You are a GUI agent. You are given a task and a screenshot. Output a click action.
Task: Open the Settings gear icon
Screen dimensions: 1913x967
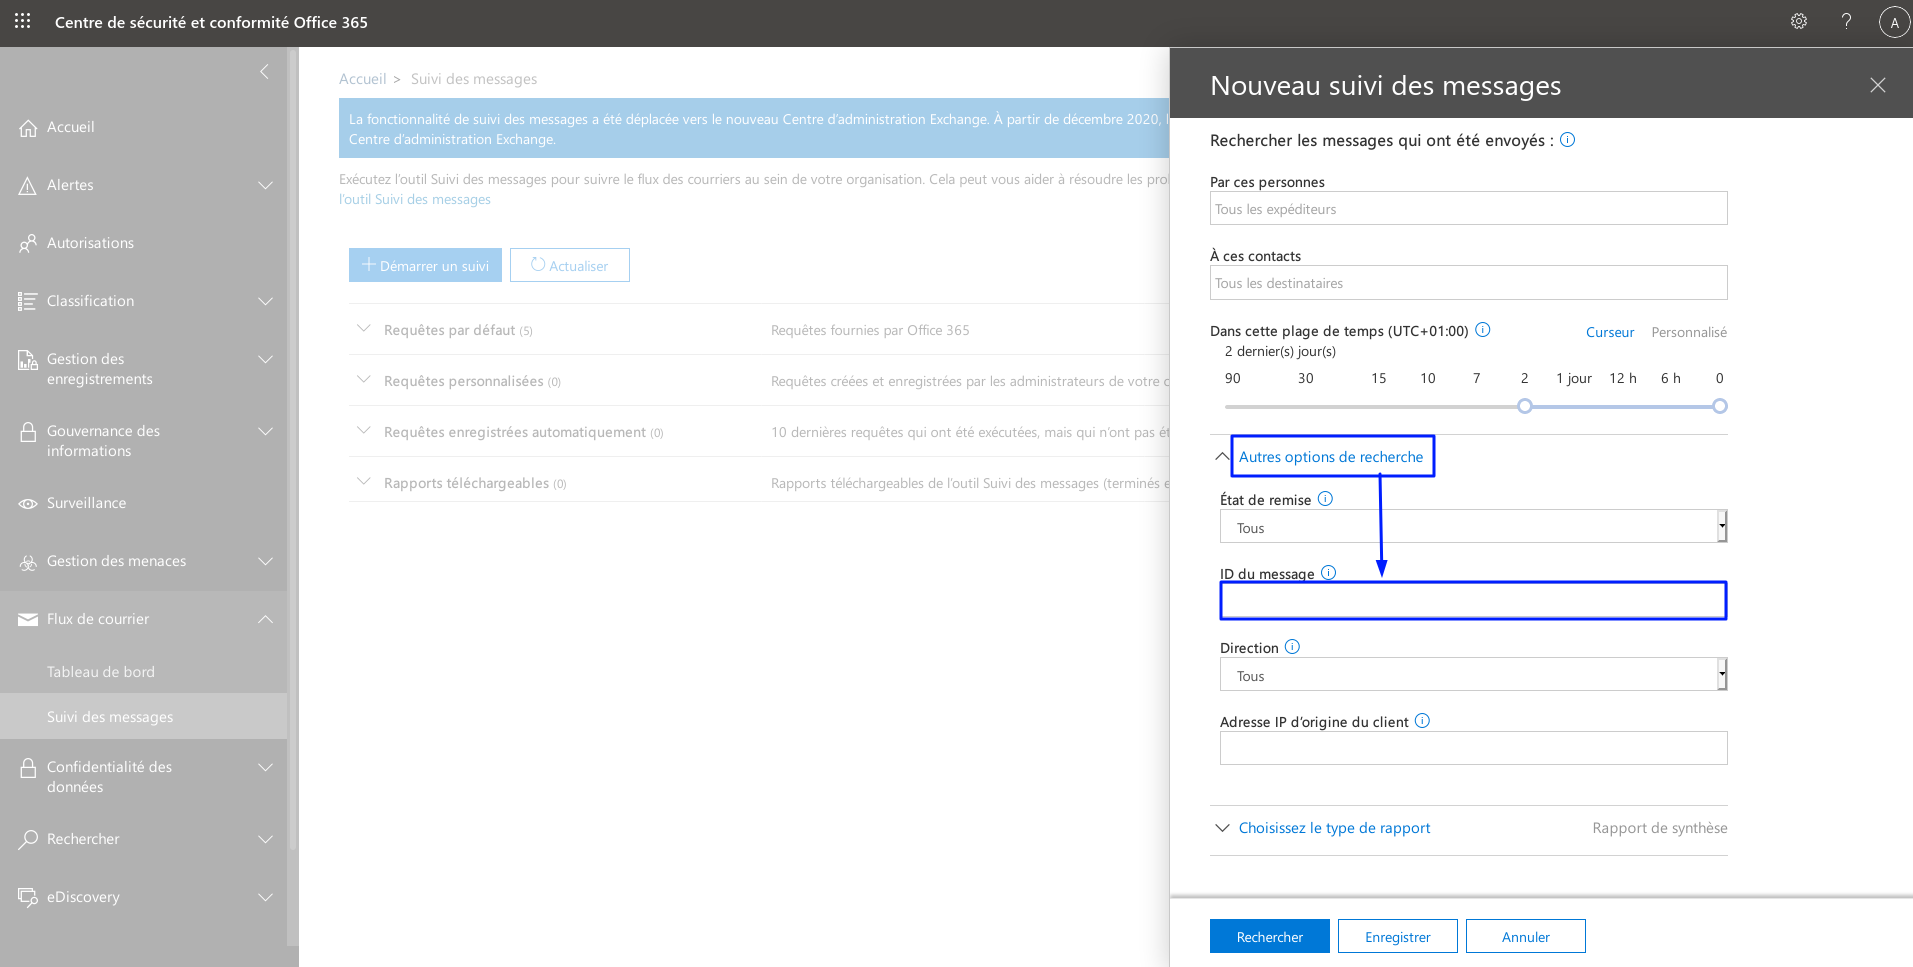click(x=1797, y=21)
